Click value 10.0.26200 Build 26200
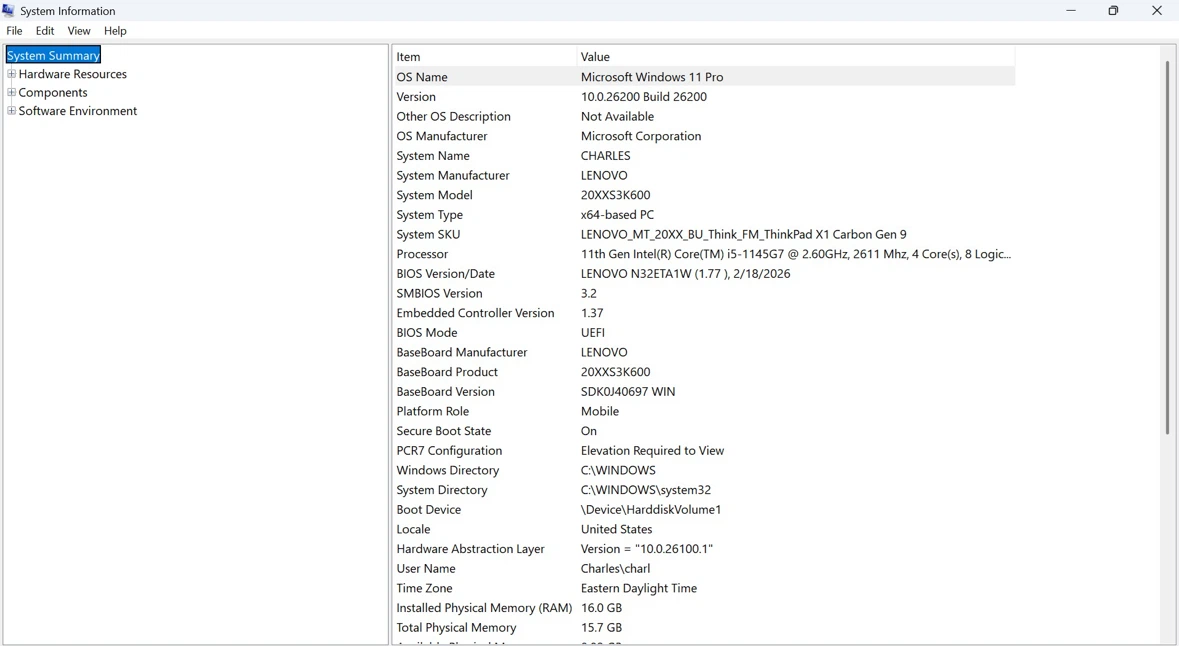1179x646 pixels. [644, 96]
